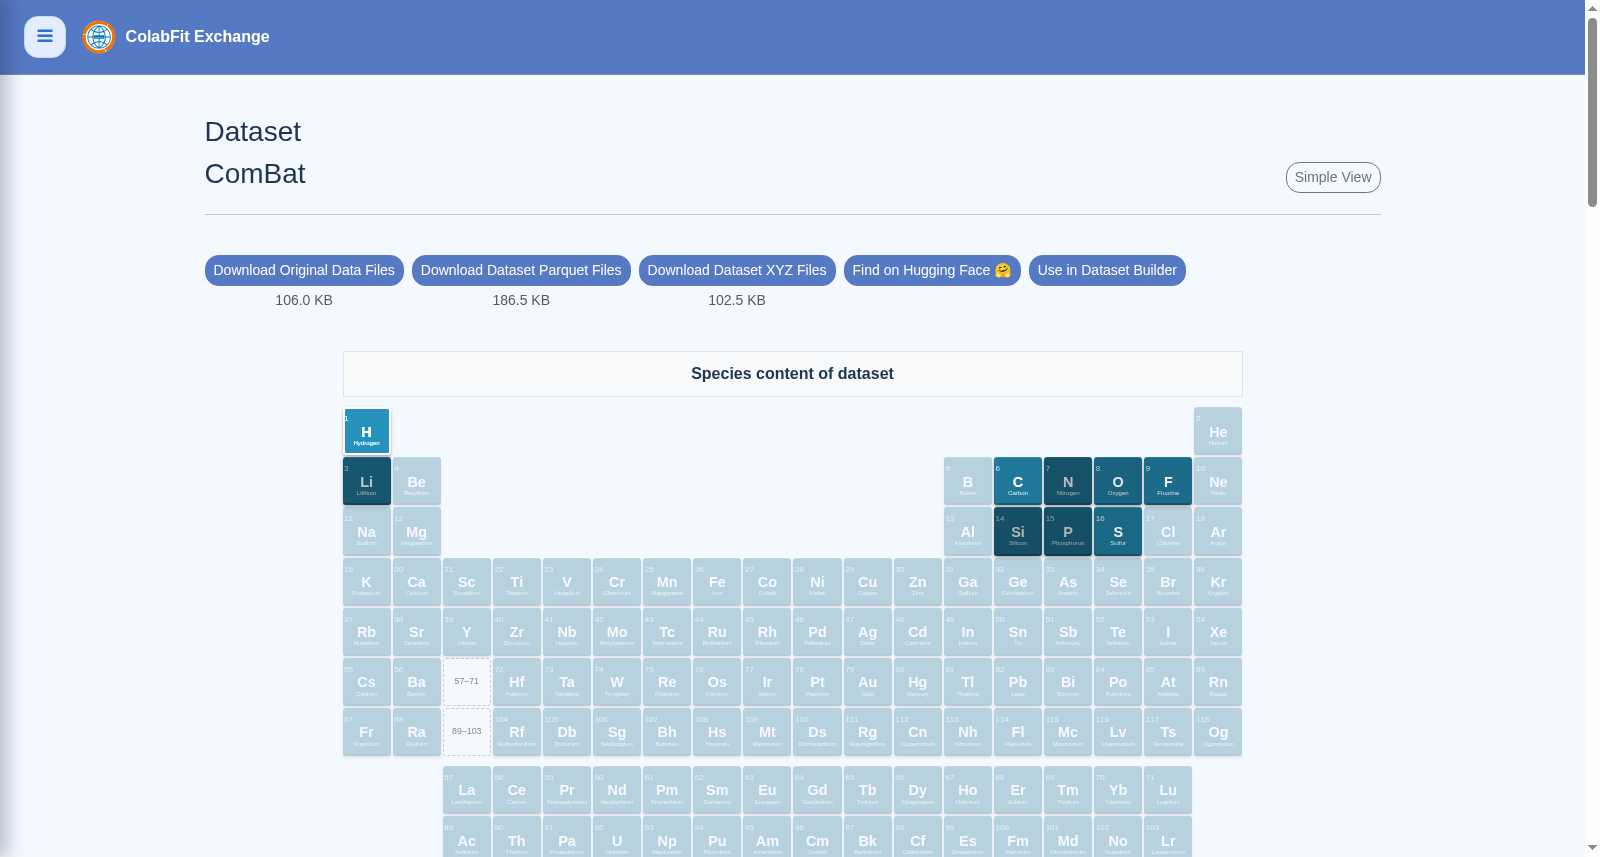Image resolution: width=1600 pixels, height=857 pixels.
Task: Download Dataset XYZ Files
Action: tap(737, 270)
